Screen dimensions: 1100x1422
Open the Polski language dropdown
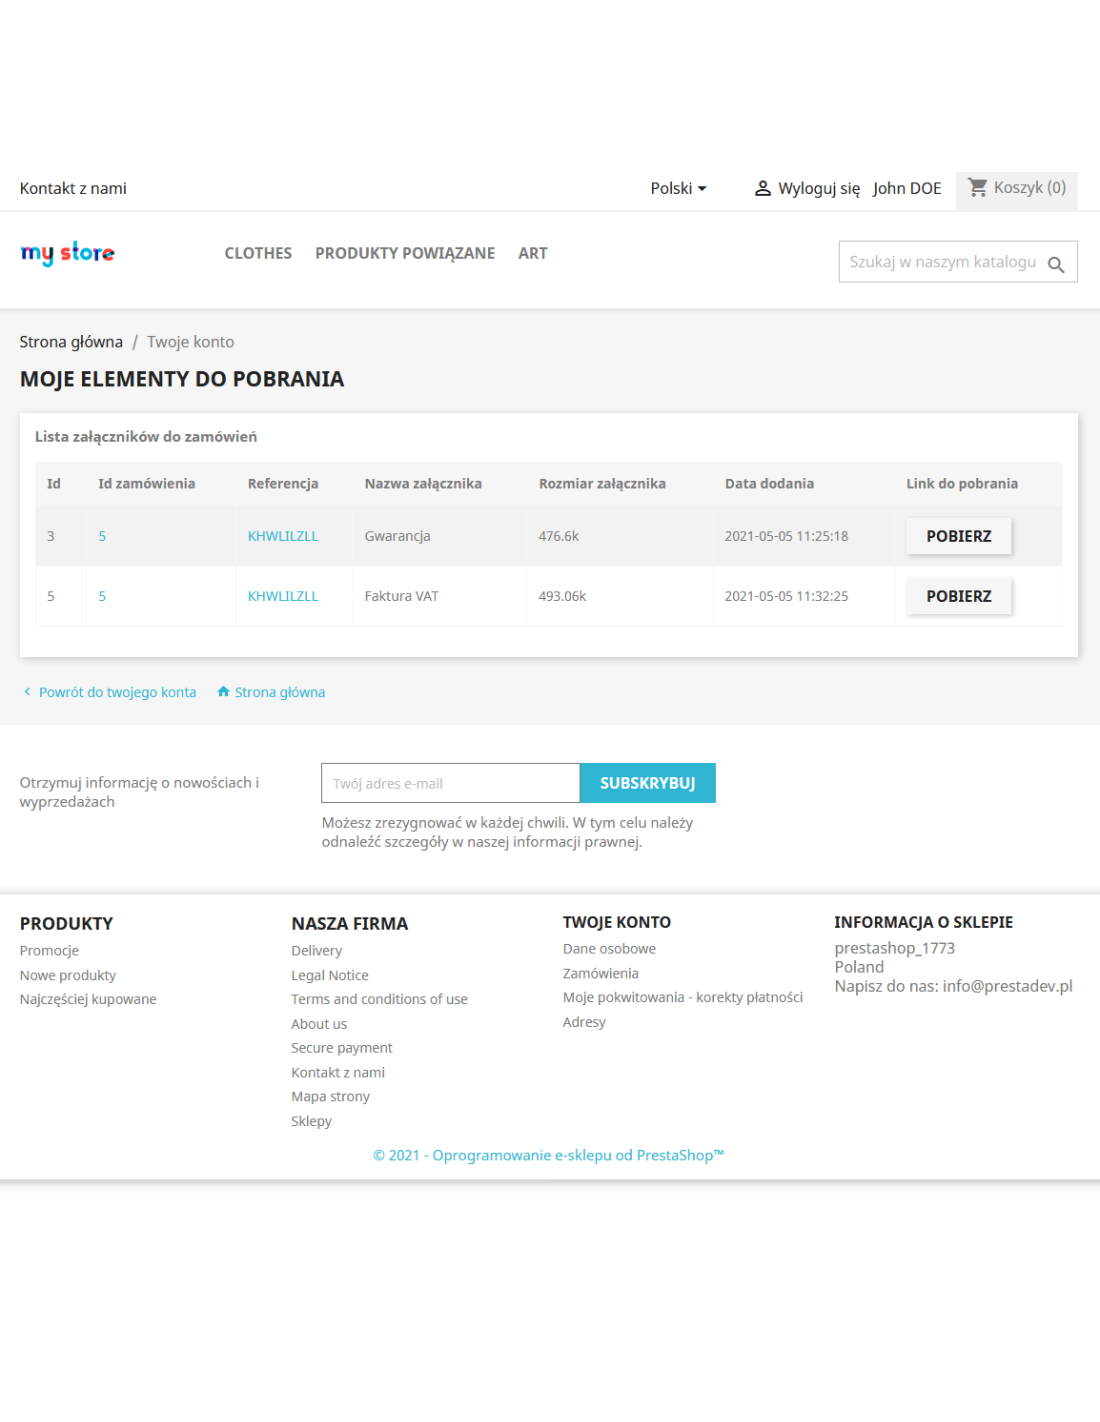(678, 188)
